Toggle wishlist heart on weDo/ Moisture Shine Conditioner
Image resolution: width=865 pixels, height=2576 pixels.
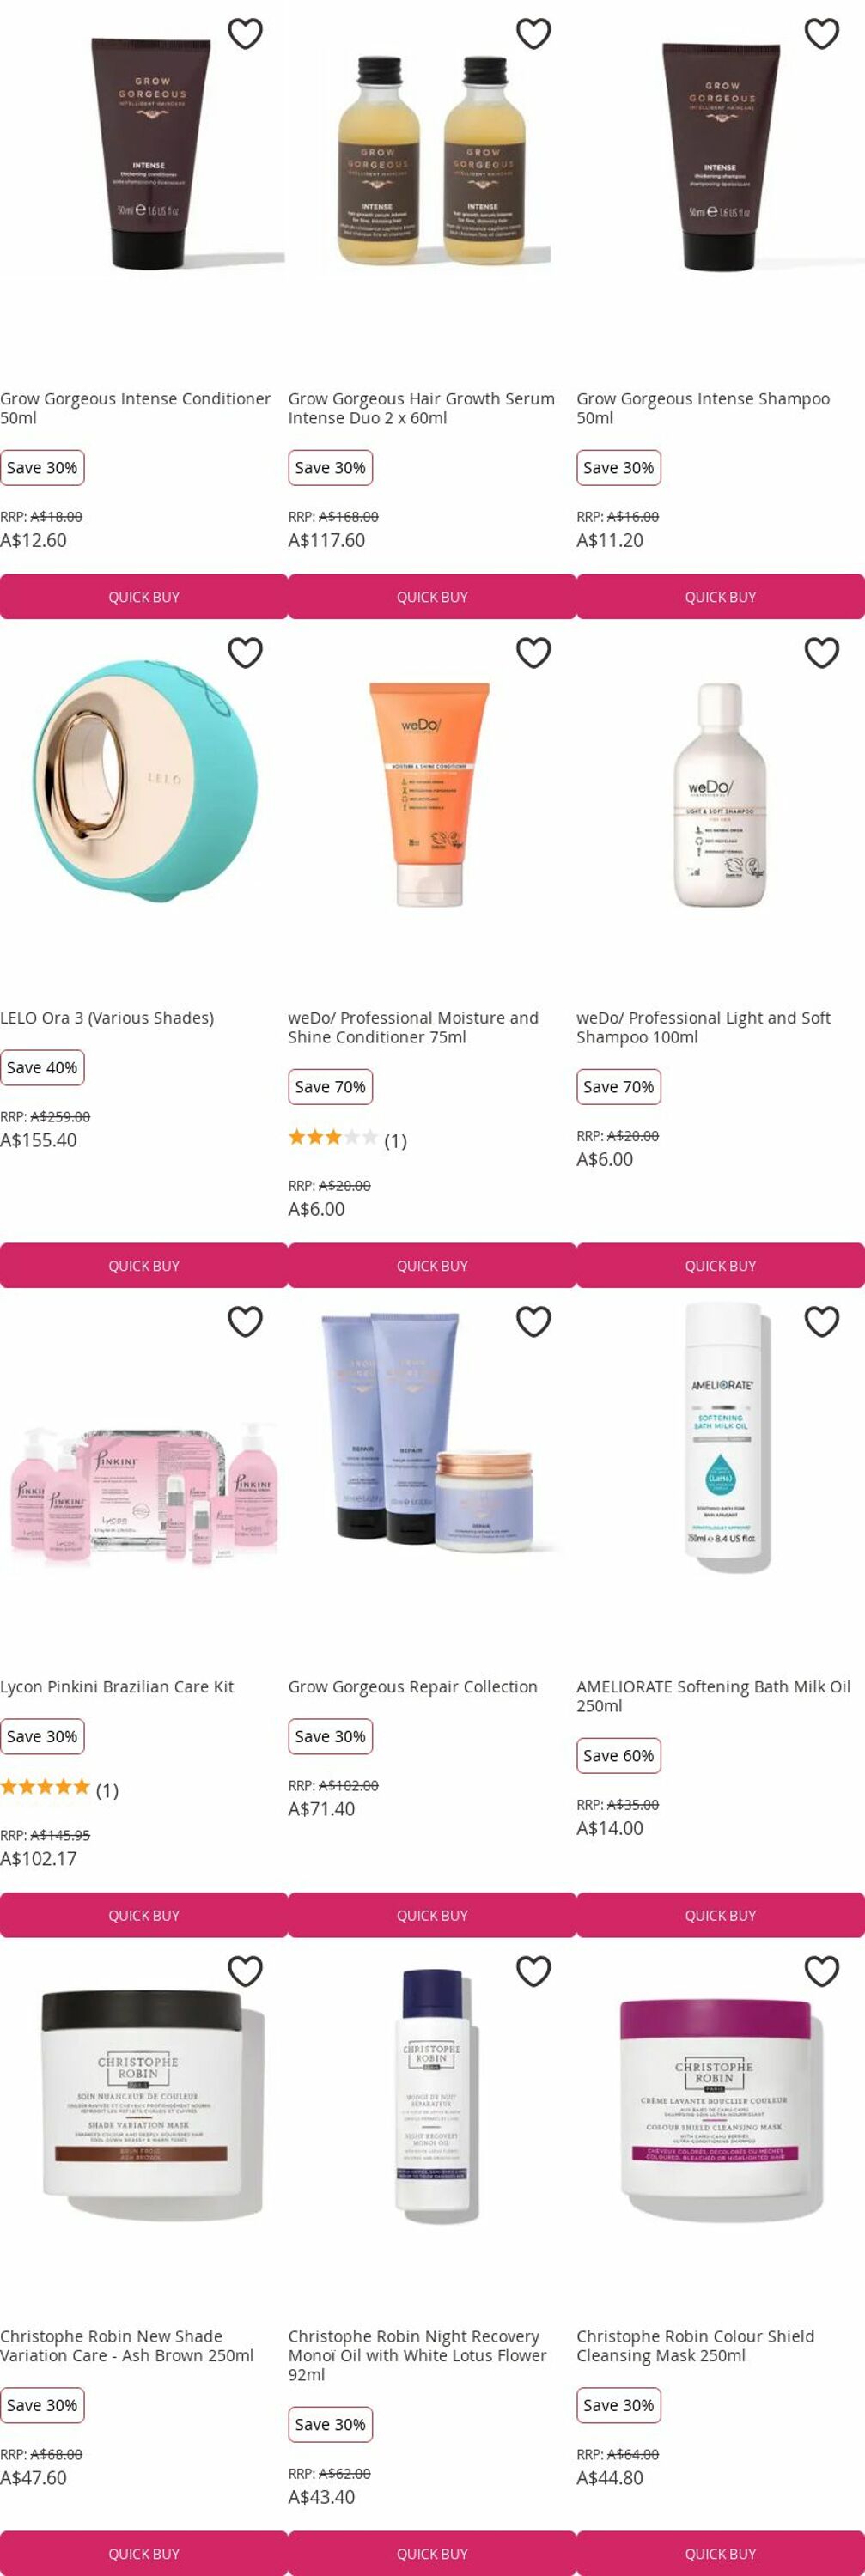[x=533, y=653]
